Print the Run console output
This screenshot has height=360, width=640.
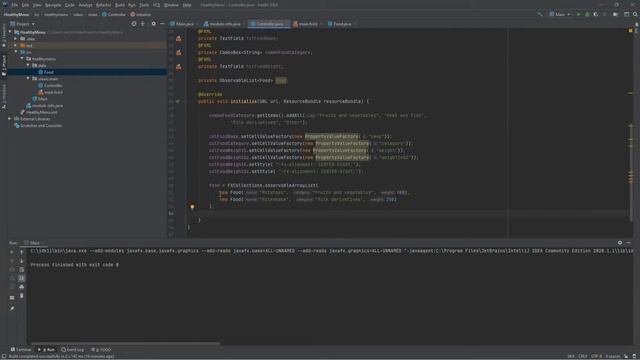pyautogui.click(x=22, y=287)
